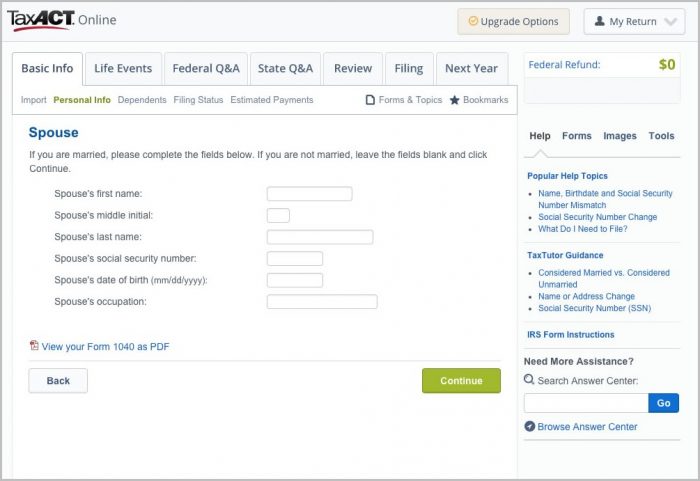Open the Browse Answer Center link
The height and width of the screenshot is (481, 700).
coord(587,427)
